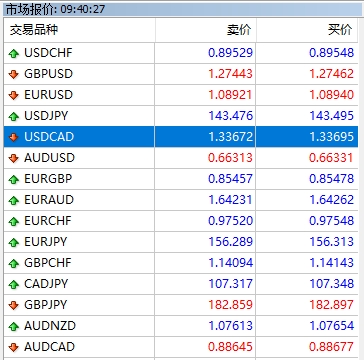
Task: Click the red down arrow beside AUDCAD
Action: (14, 347)
